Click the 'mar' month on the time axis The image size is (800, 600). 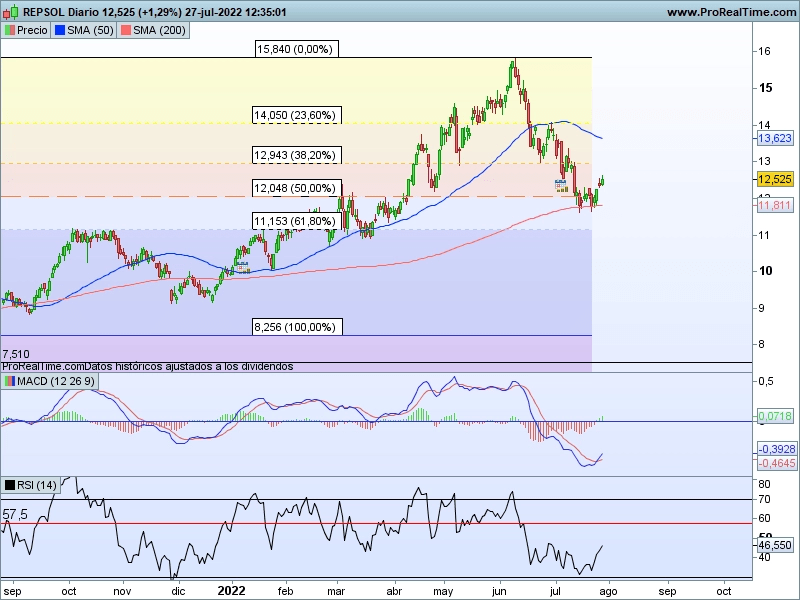coord(336,591)
